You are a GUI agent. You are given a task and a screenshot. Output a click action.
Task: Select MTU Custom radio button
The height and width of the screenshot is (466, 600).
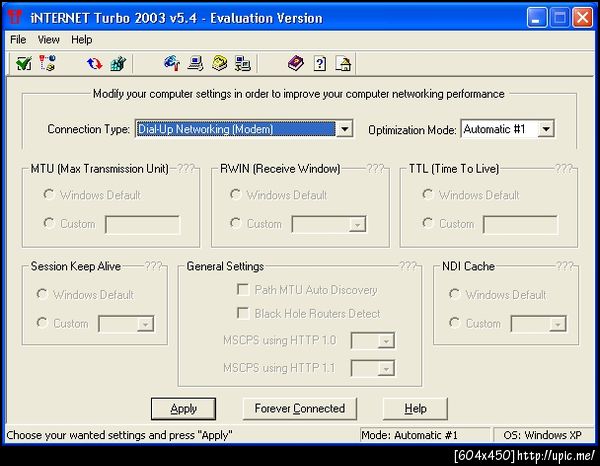(x=49, y=223)
